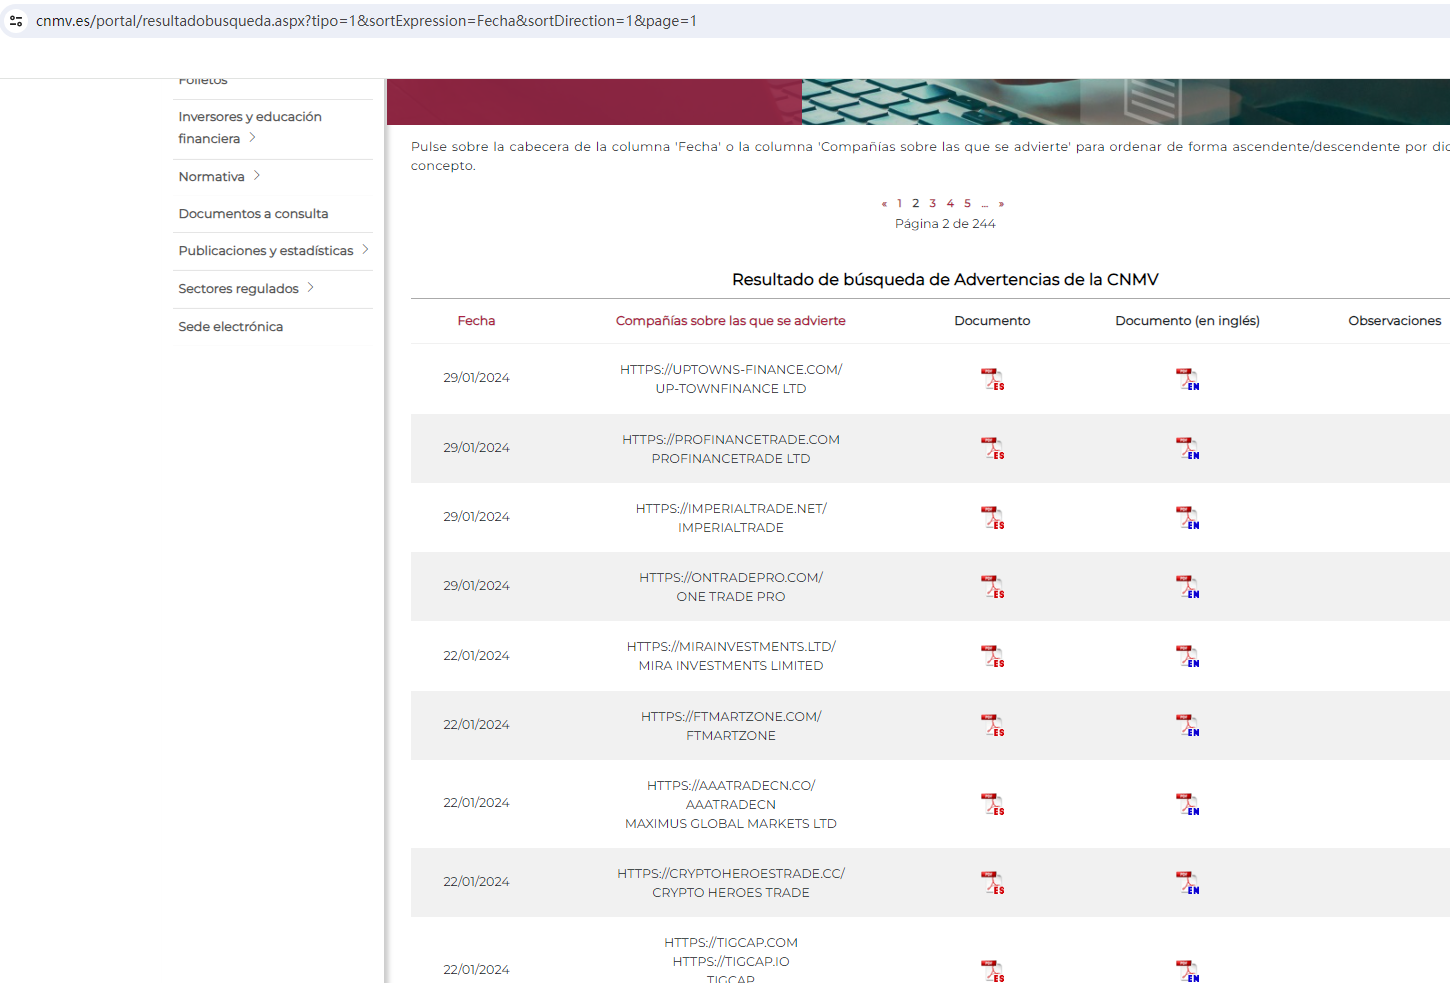Open English PDF for AAATRADECN
Viewport: 1450px width, 983px height.
point(1187,804)
